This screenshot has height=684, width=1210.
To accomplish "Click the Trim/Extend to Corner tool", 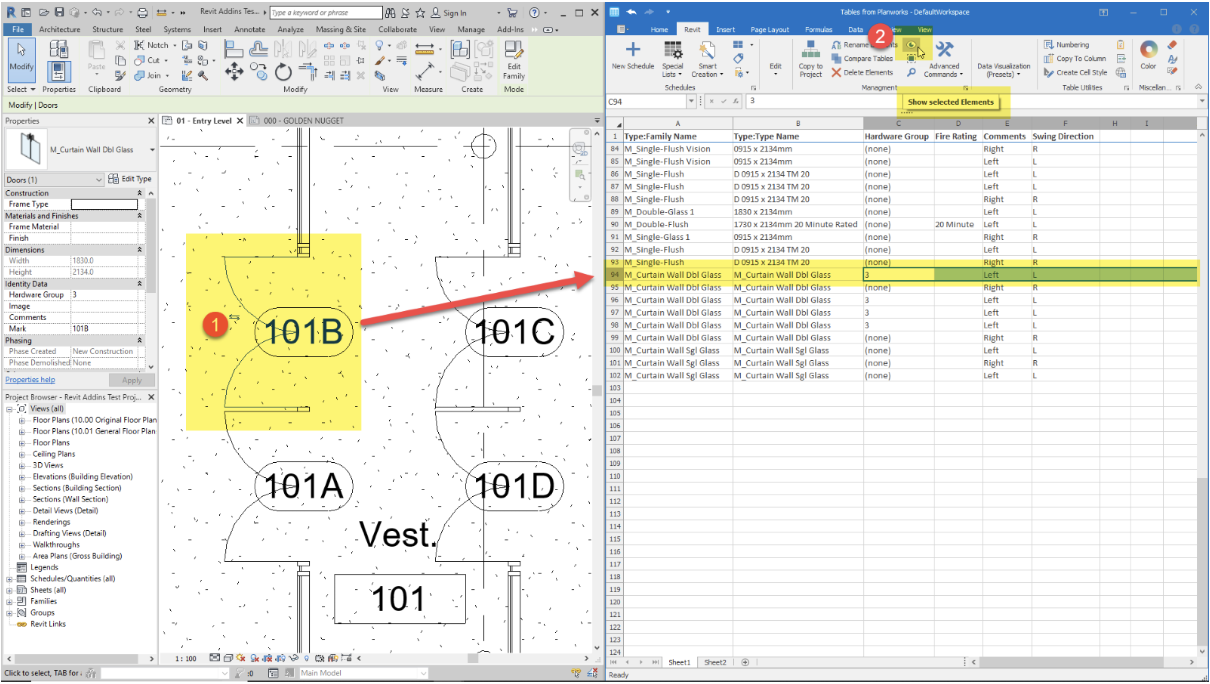I will tap(308, 72).
